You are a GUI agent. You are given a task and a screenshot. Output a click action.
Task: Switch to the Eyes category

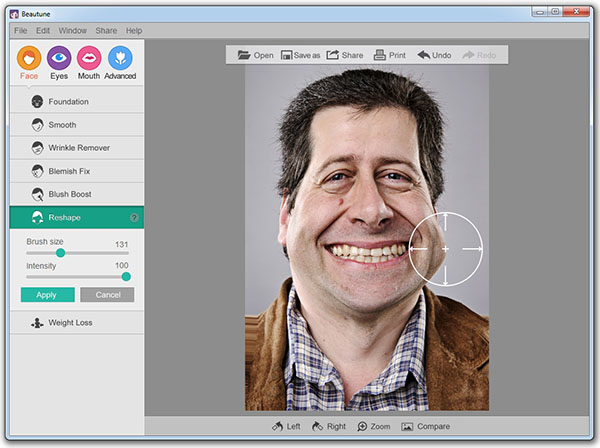pos(59,58)
